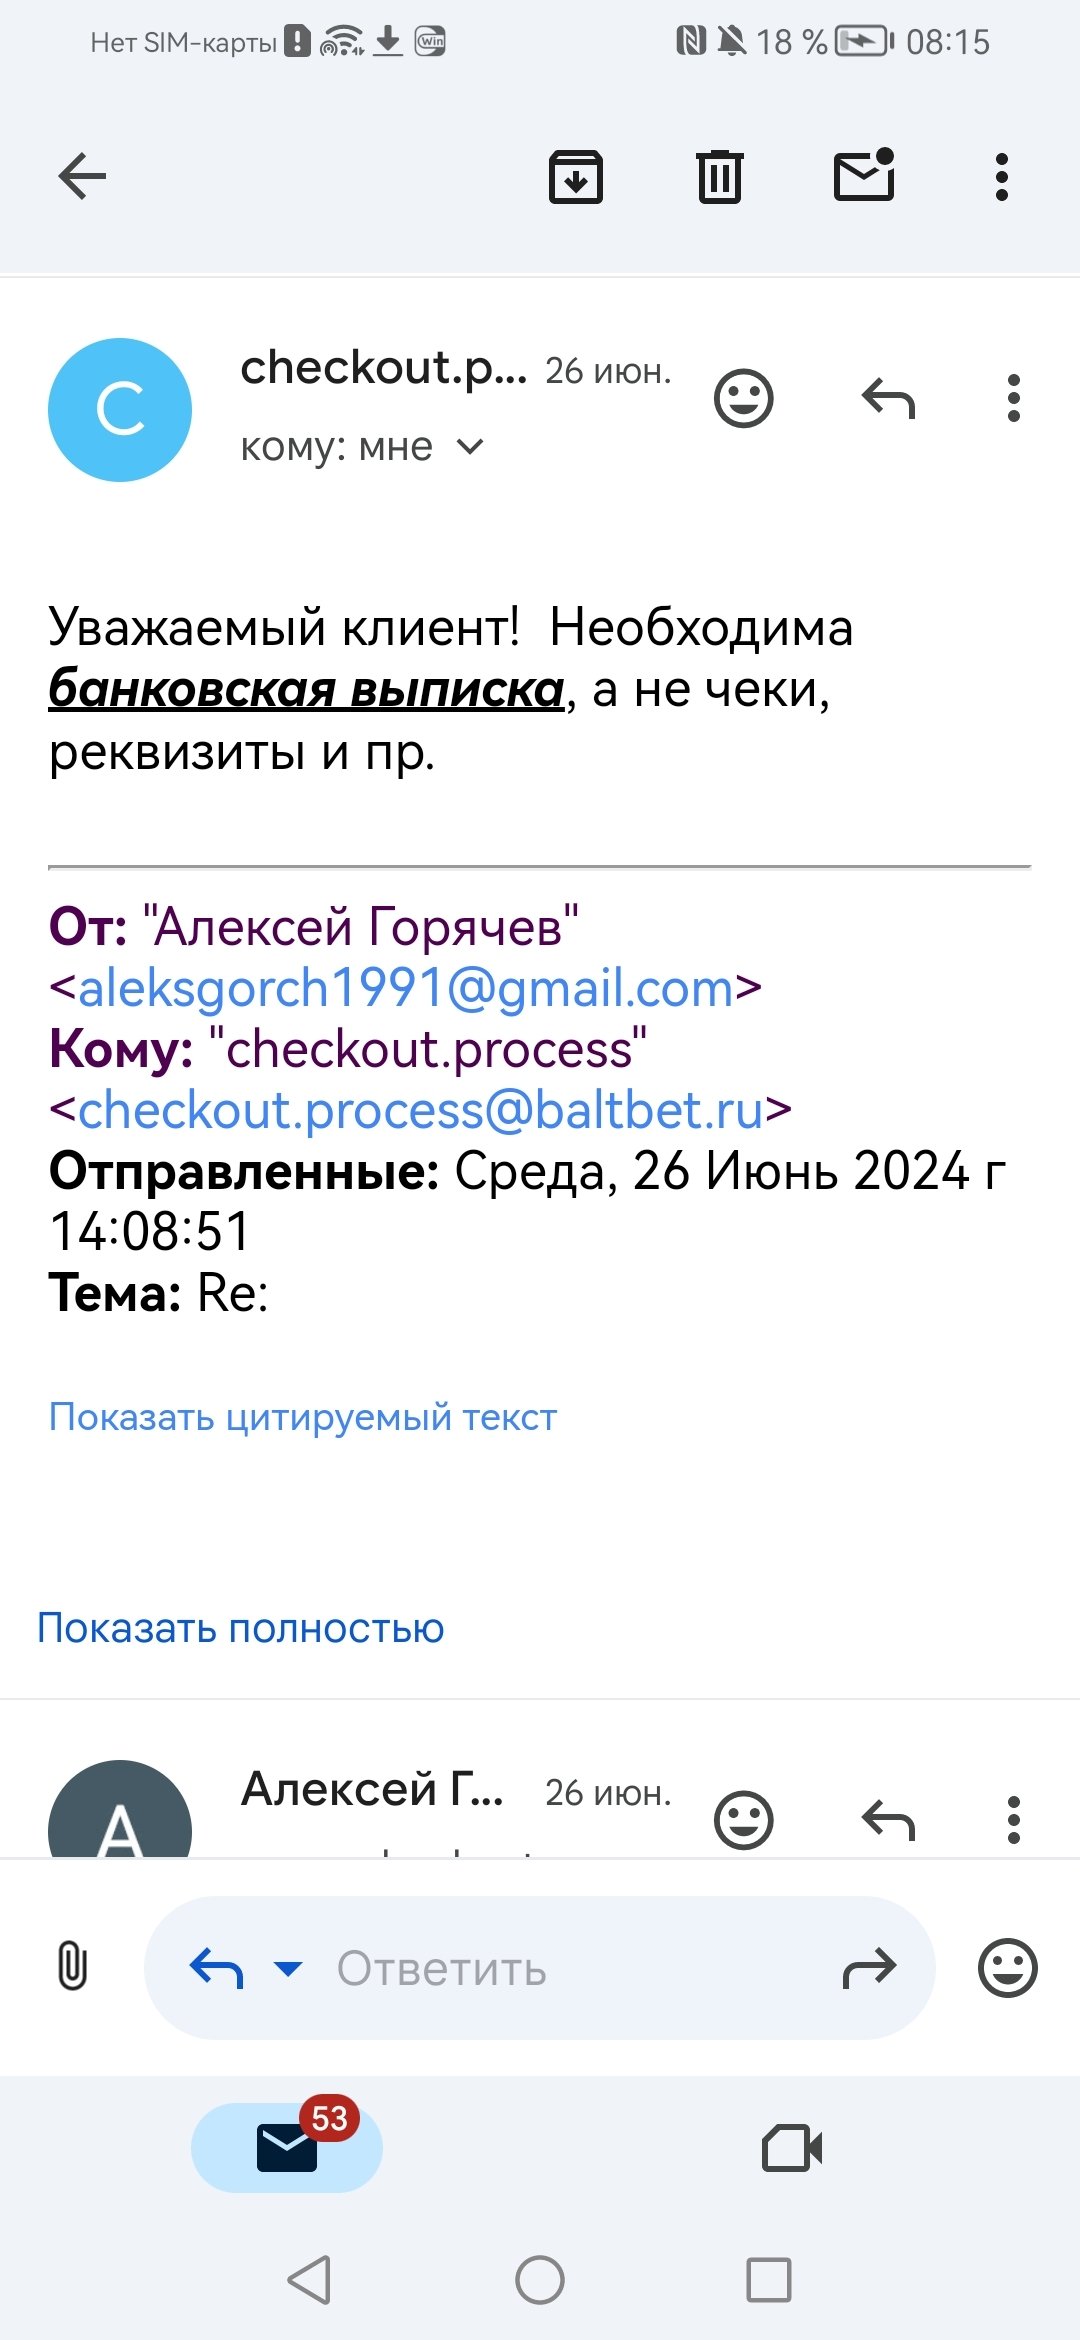This screenshot has height=2340, width=1080.
Task: Show quoted text via 'Показать цитируемый текст'
Action: (302, 1417)
